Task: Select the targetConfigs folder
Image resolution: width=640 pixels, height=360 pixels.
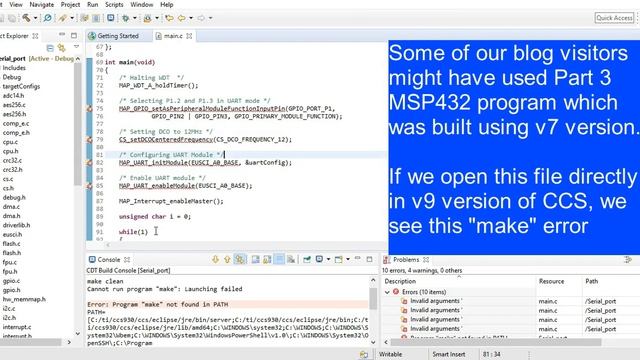Action: click(x=21, y=86)
